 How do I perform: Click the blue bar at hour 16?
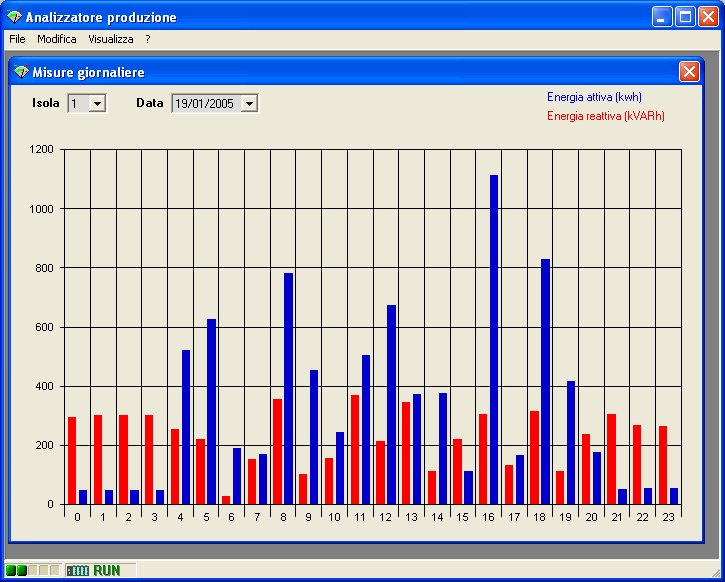[x=494, y=339]
